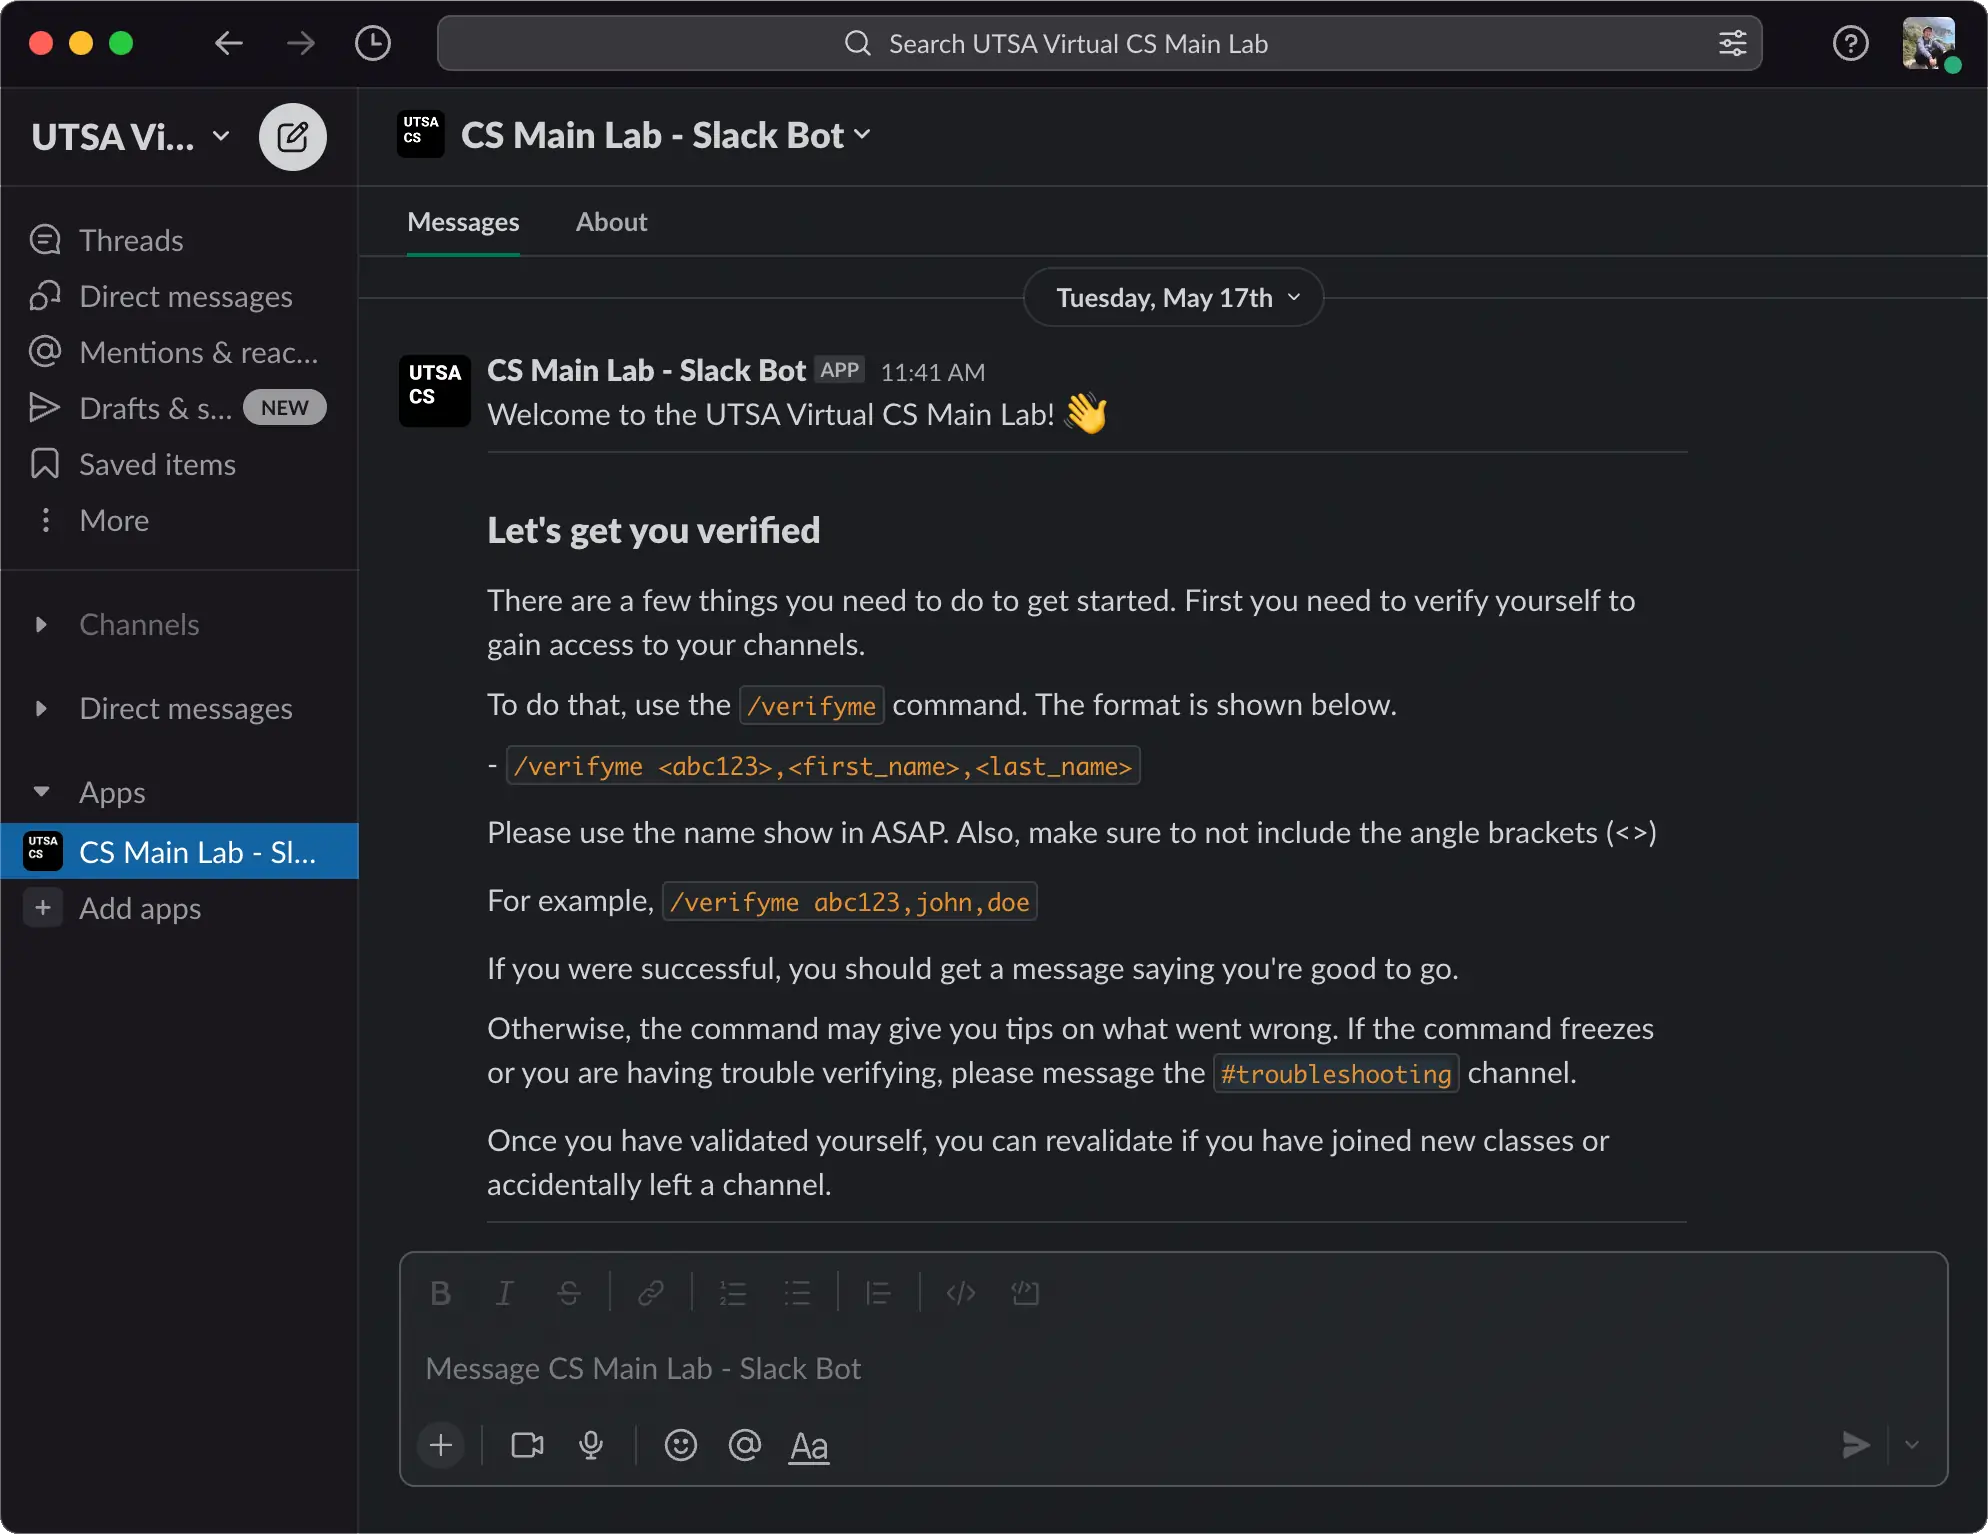Open the compose new message editor

[x=292, y=137]
